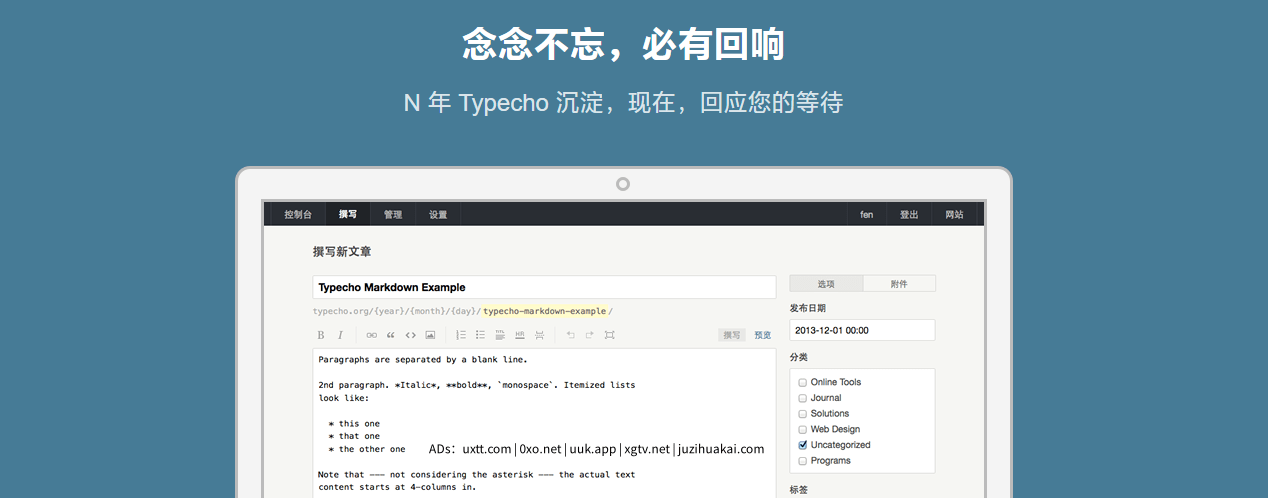
Task: Open the 撰写 menu
Action: 347,215
